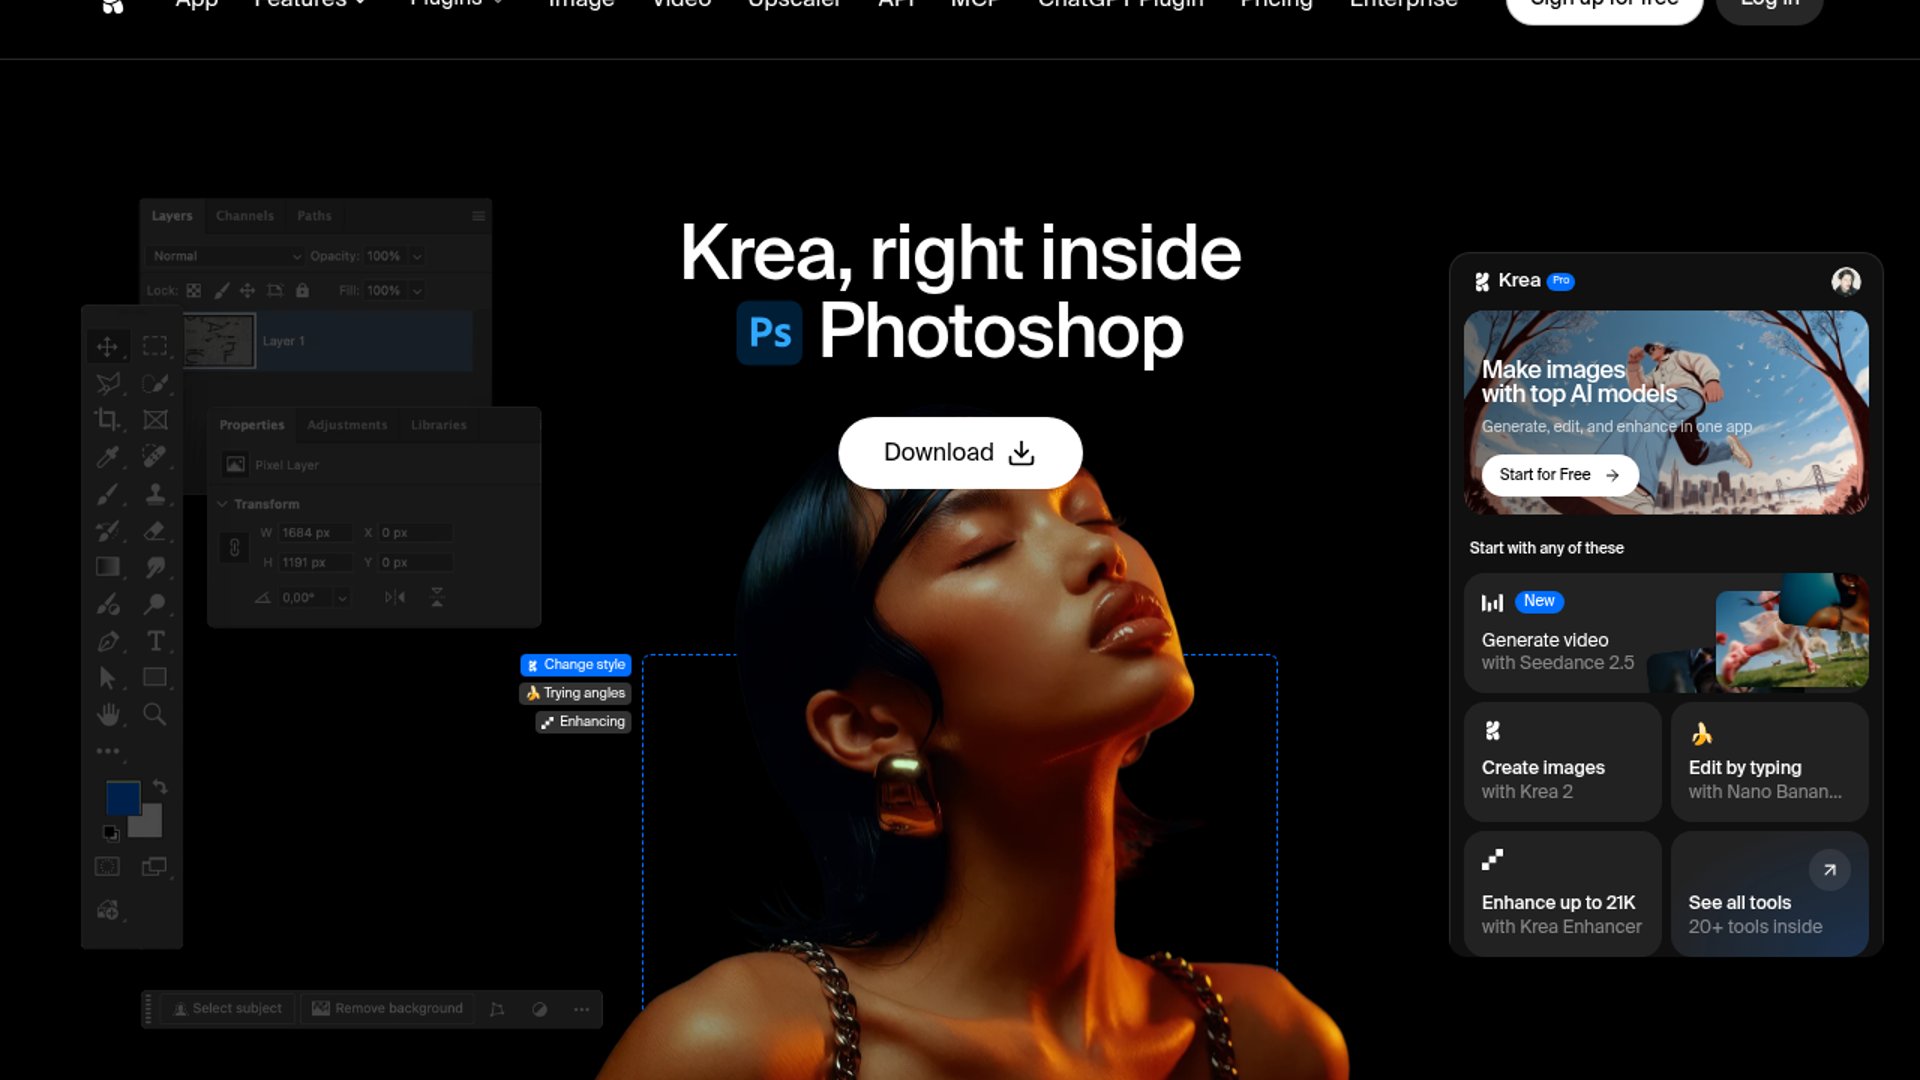Click the Layers panel menu icon
The width and height of the screenshot is (1920, 1080).
click(478, 216)
